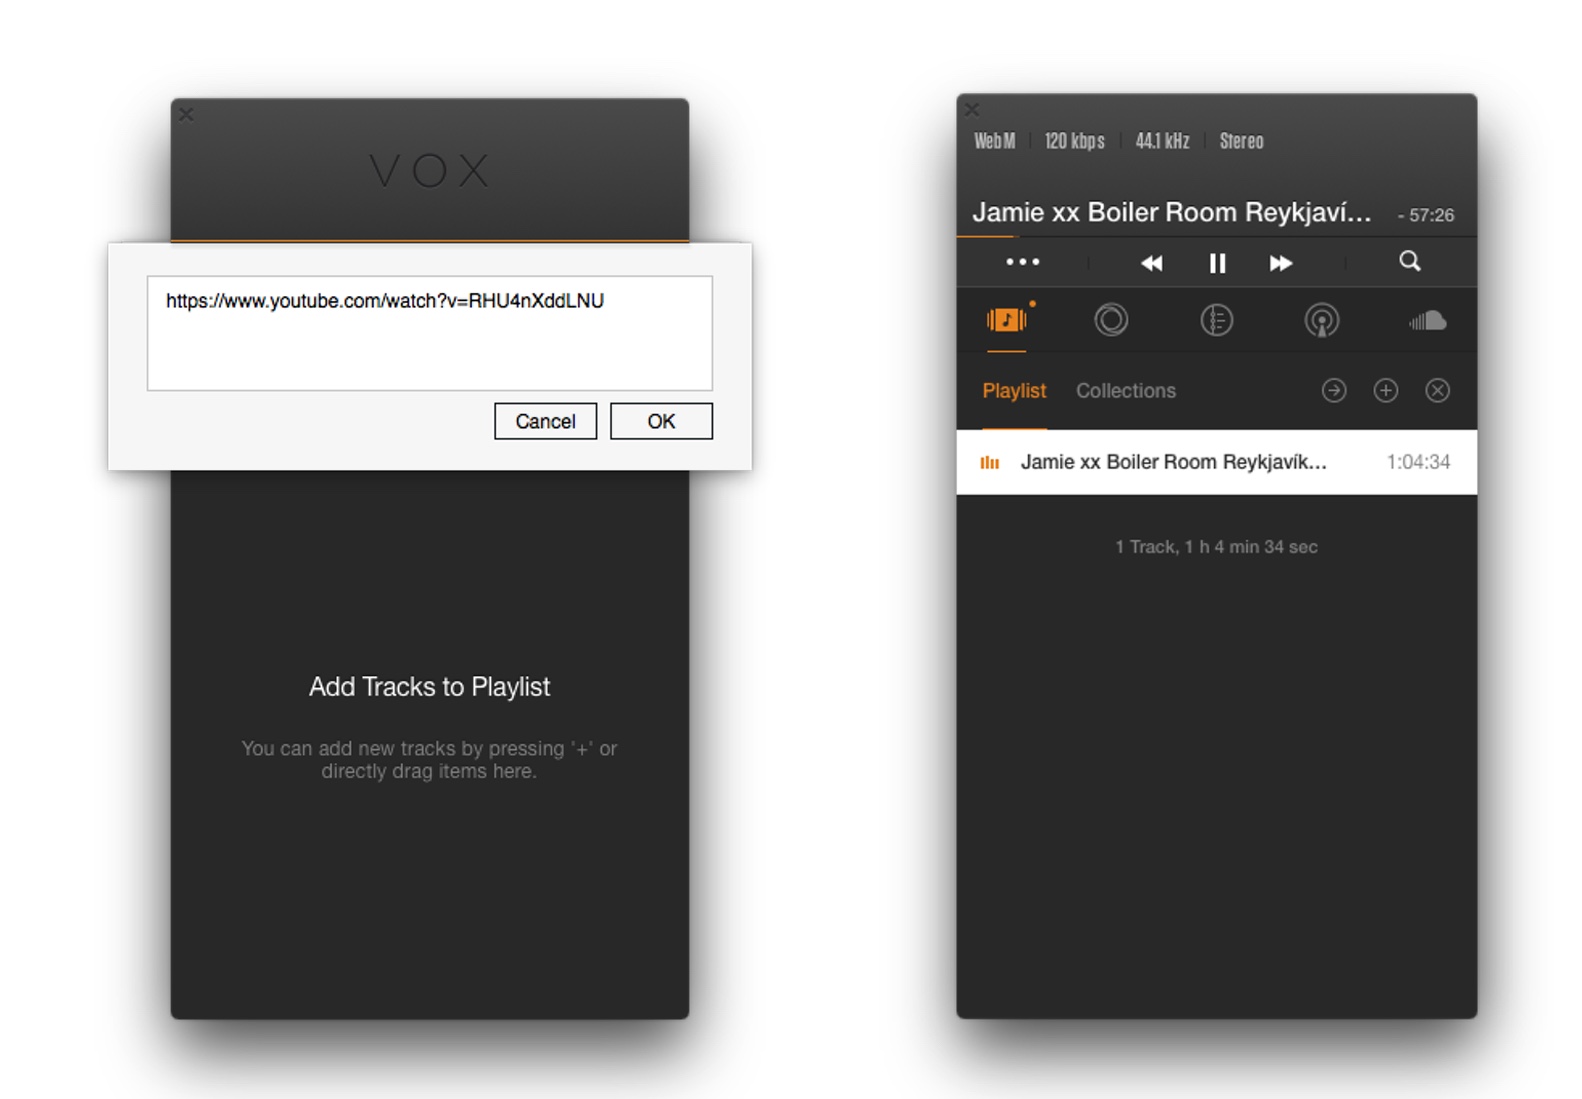
Task: Cancel the URL dialog
Action: (545, 421)
